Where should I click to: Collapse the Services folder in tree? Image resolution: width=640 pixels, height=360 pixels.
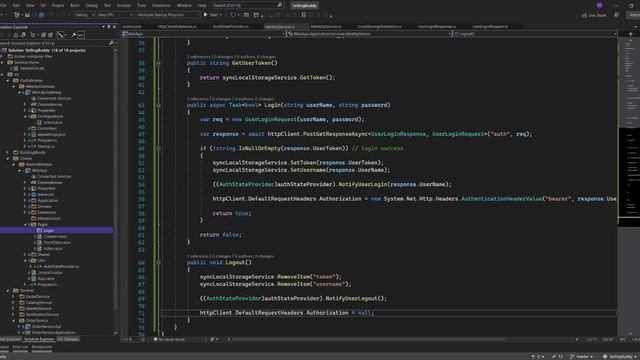pos(8,291)
